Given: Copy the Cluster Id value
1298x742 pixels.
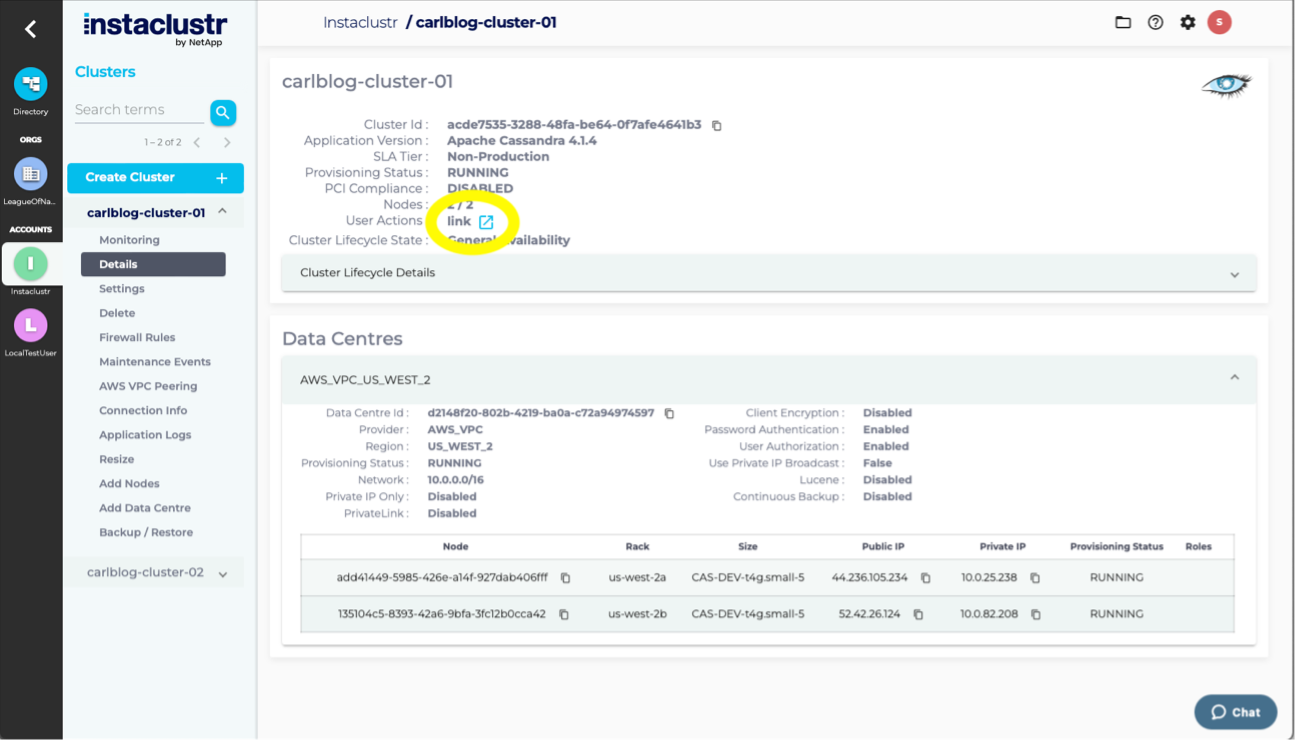Looking at the screenshot, I should tap(717, 126).
